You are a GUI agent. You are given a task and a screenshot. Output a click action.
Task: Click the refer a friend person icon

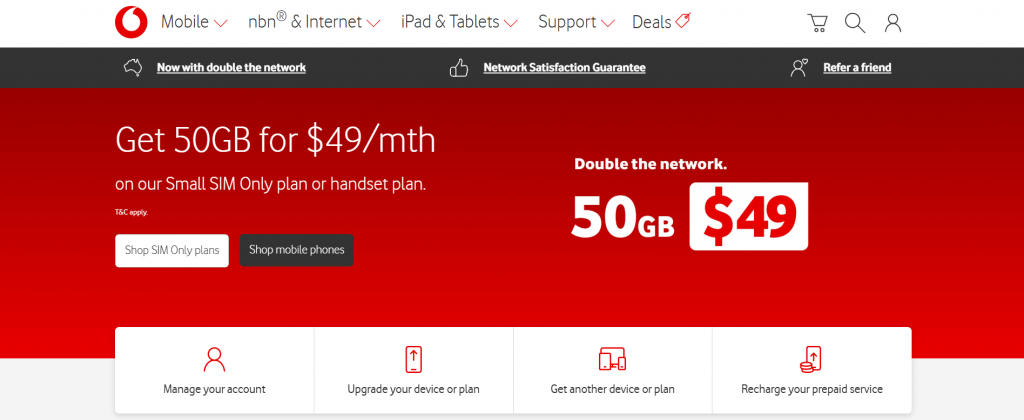799,68
